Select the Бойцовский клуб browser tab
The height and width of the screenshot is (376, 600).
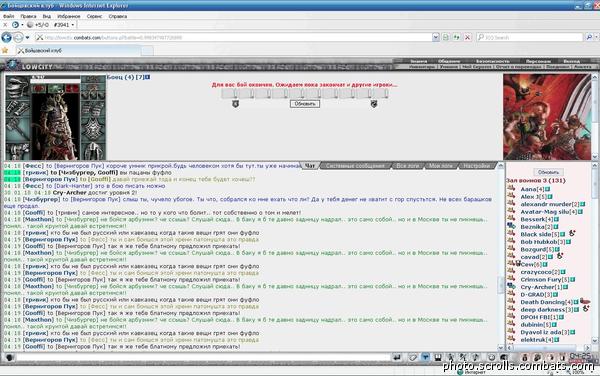78,50
